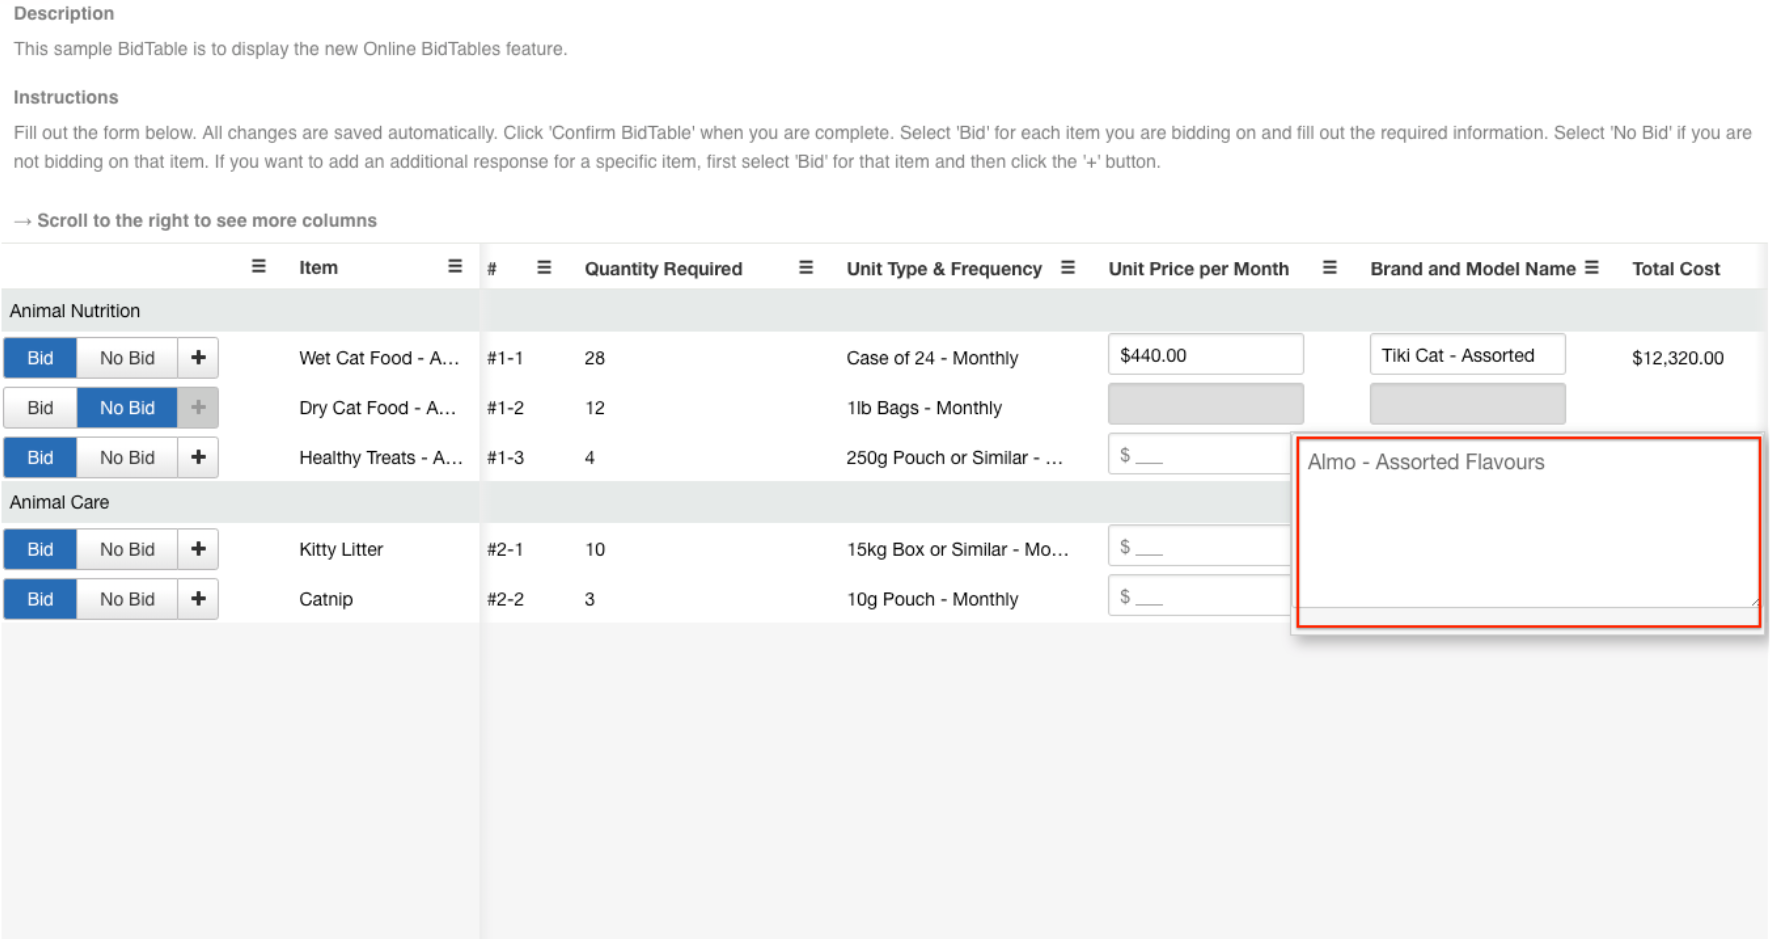This screenshot has height=939, width=1776.
Task: Open the Unit Price per Month column menu
Action: point(1330,268)
